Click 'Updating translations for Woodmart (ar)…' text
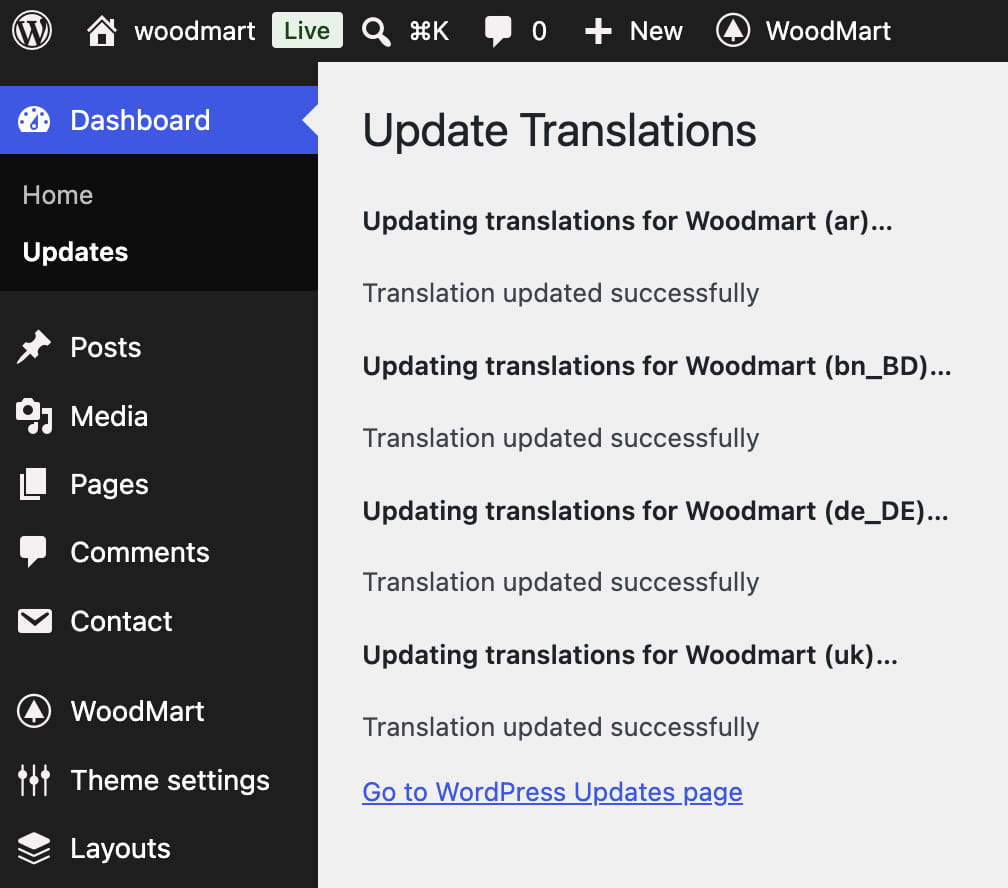 627,221
